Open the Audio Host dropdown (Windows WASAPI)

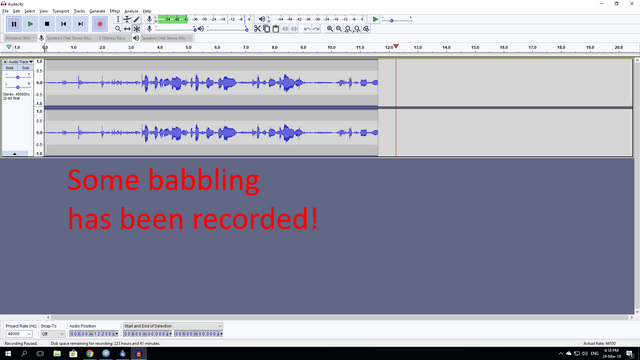(x=20, y=38)
